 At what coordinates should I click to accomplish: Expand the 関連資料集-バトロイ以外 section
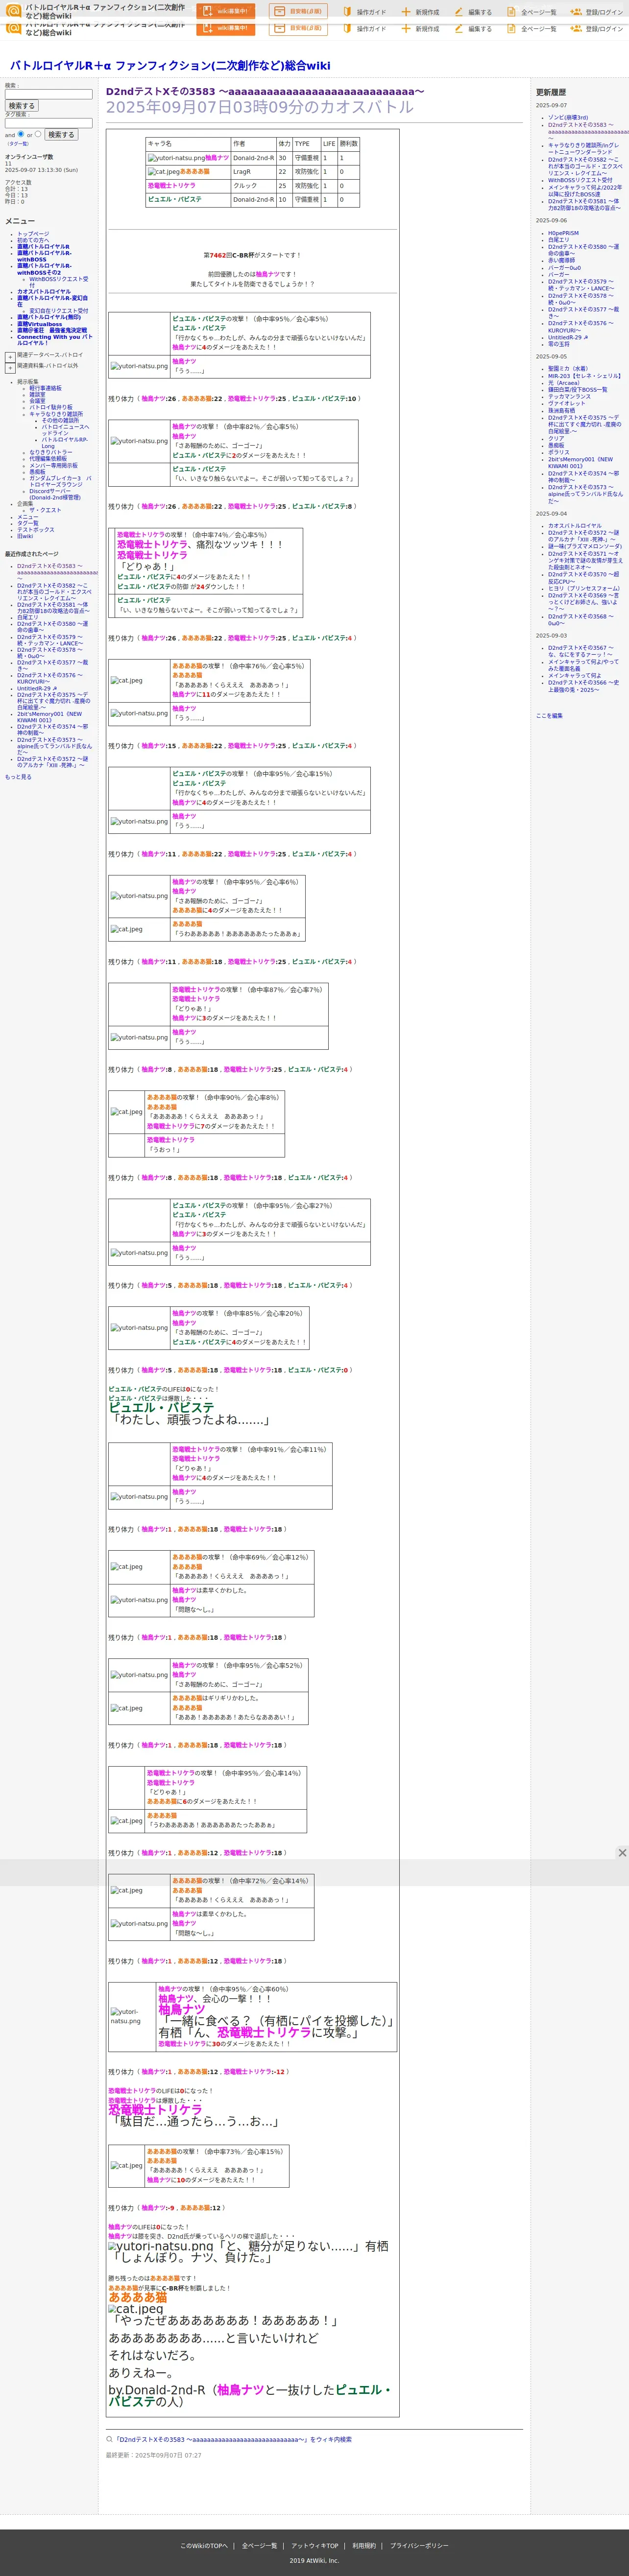pos(10,368)
